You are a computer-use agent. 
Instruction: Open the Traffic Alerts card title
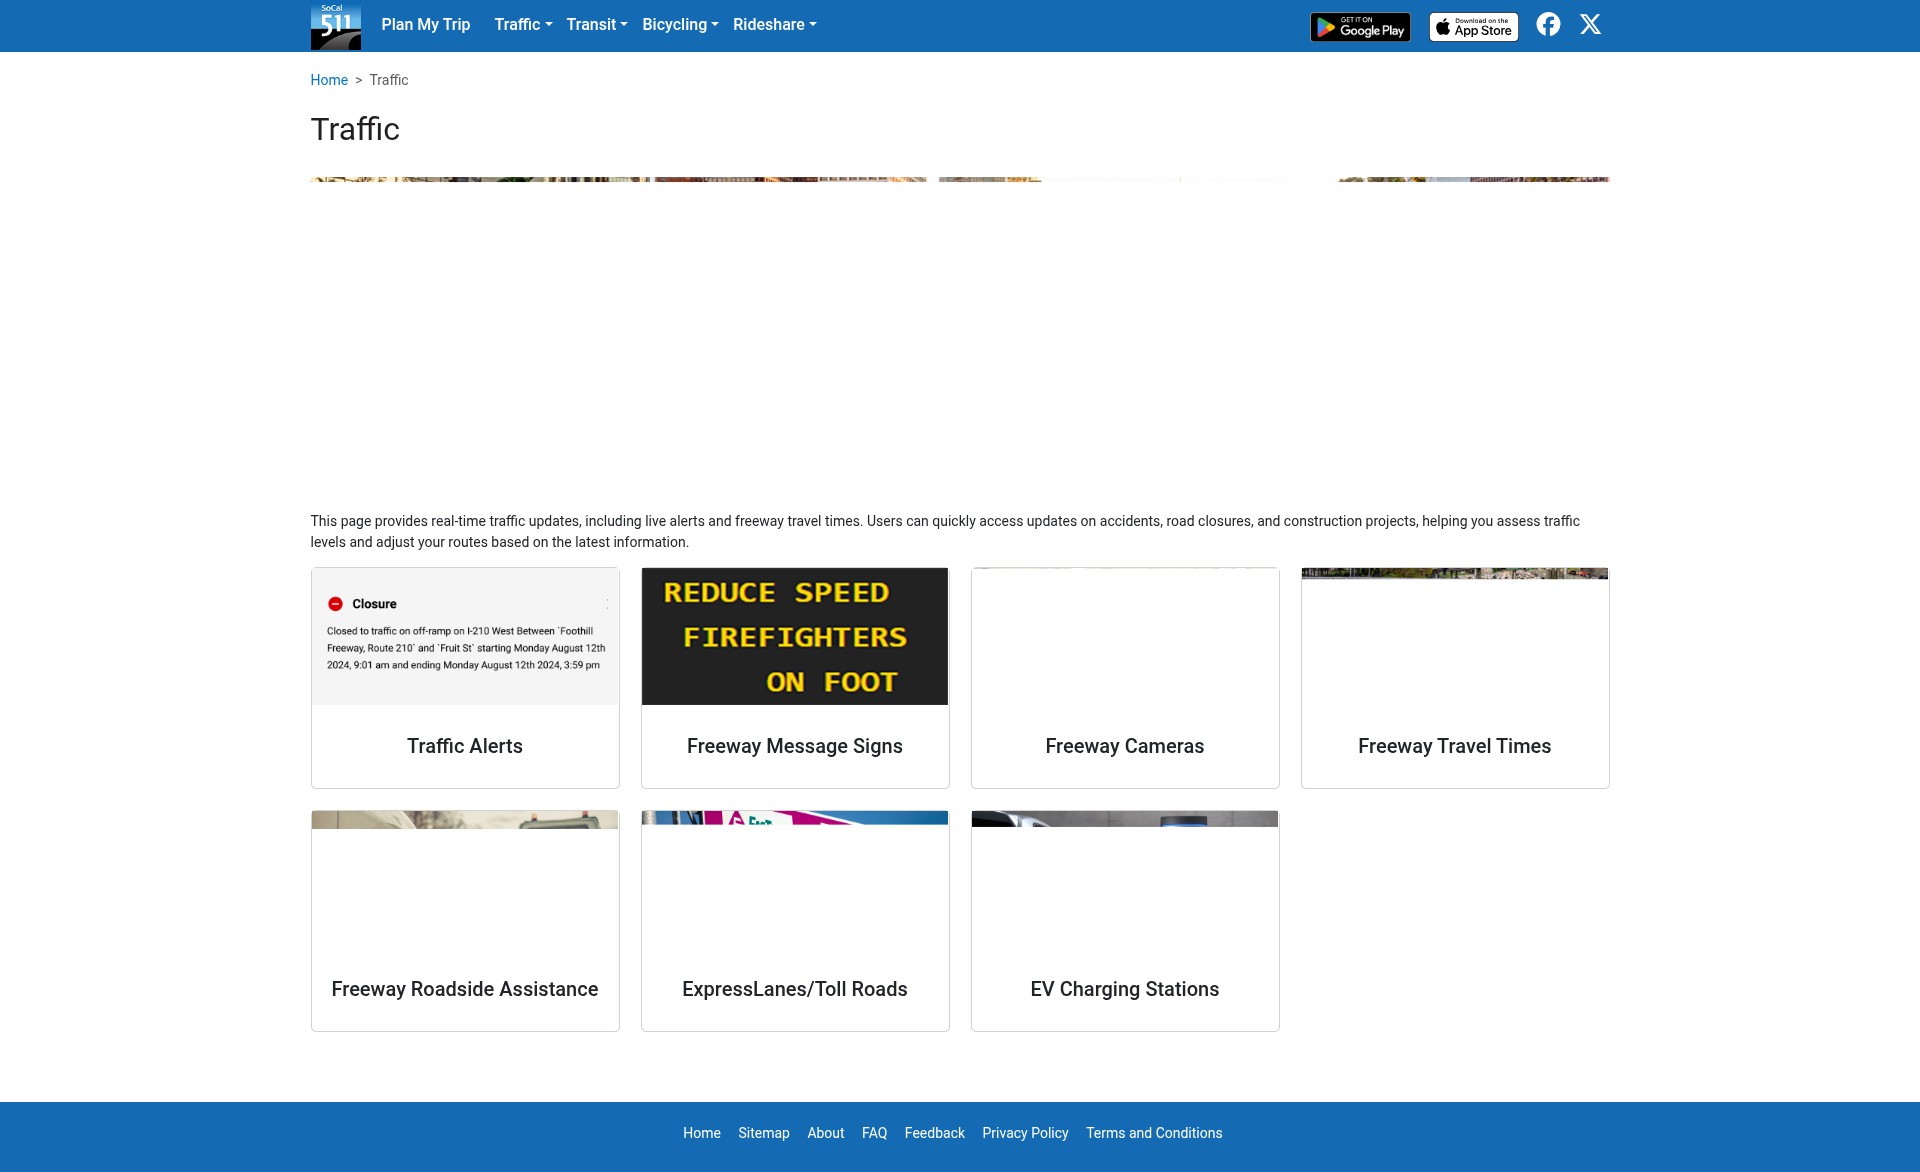[x=465, y=746]
